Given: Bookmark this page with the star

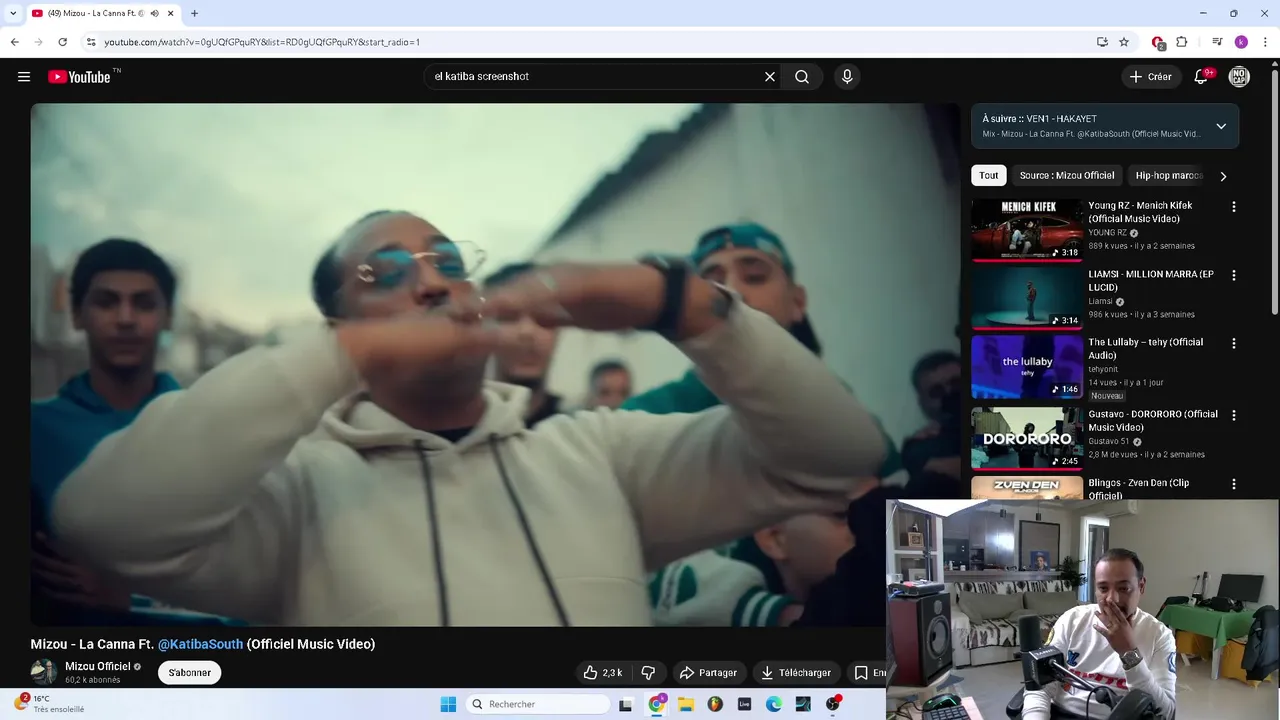Looking at the screenshot, I should 1124,42.
